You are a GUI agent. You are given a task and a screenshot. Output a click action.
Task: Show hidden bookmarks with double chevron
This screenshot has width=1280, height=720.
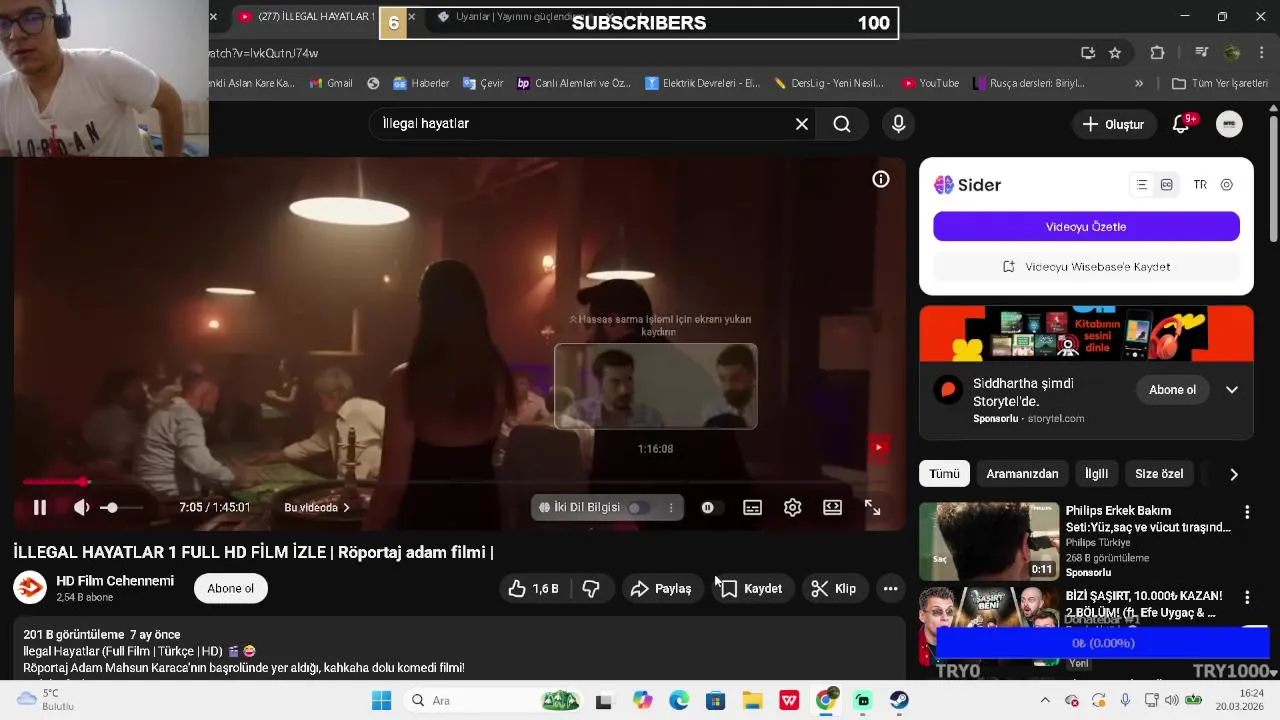pyautogui.click(x=1138, y=83)
